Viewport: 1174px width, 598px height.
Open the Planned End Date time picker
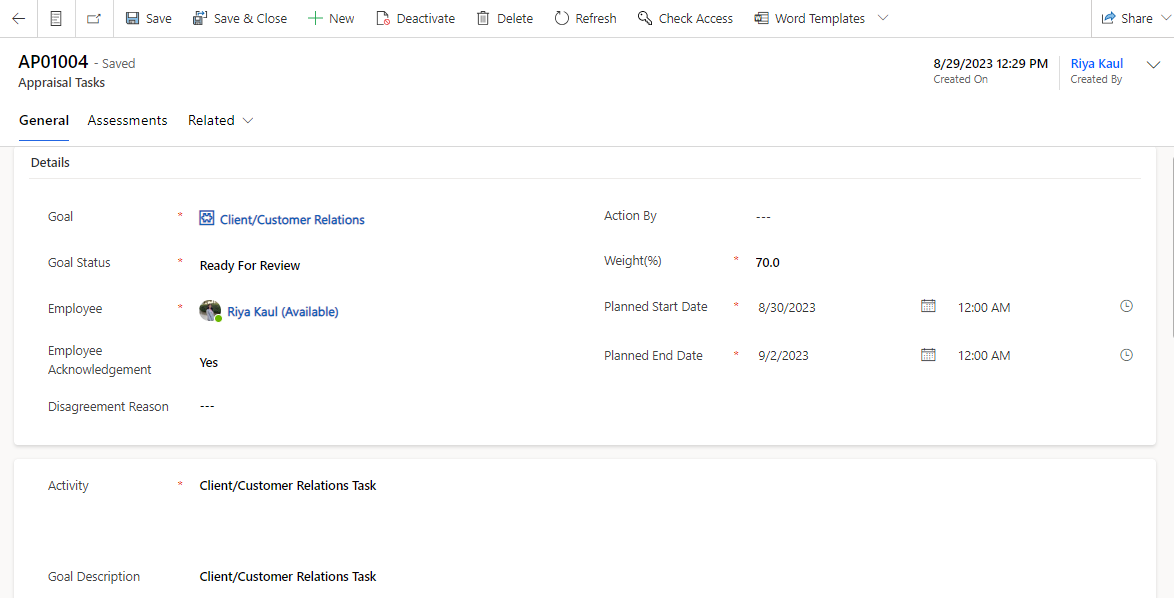1126,355
